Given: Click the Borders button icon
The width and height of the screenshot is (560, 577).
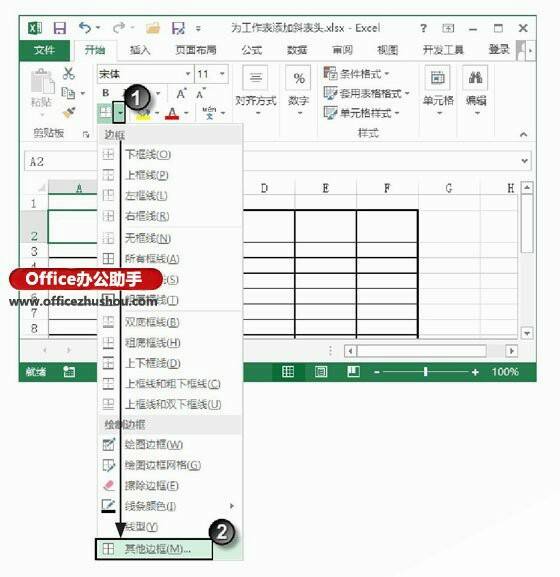Looking at the screenshot, I should pos(105,113).
